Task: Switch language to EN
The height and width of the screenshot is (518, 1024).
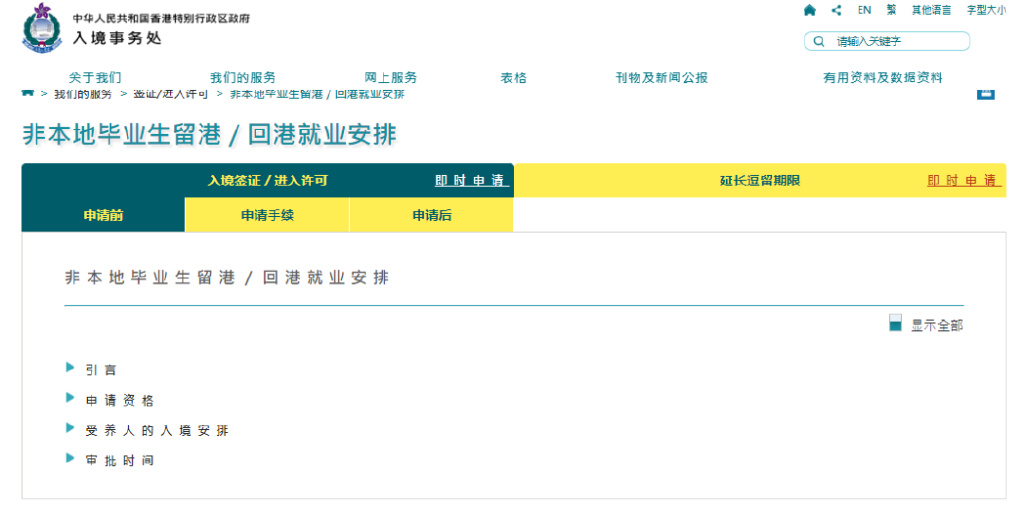Action: point(864,10)
